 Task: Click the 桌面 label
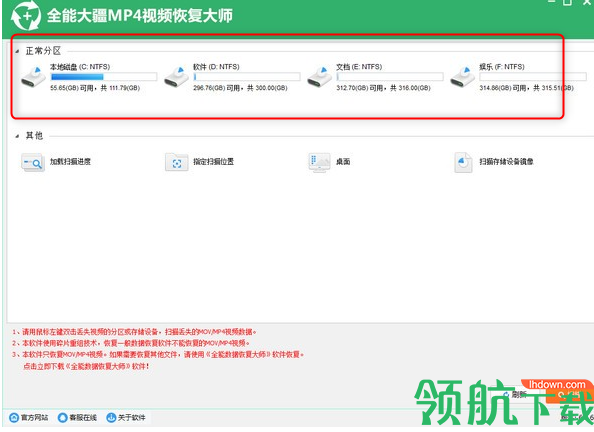[343, 162]
